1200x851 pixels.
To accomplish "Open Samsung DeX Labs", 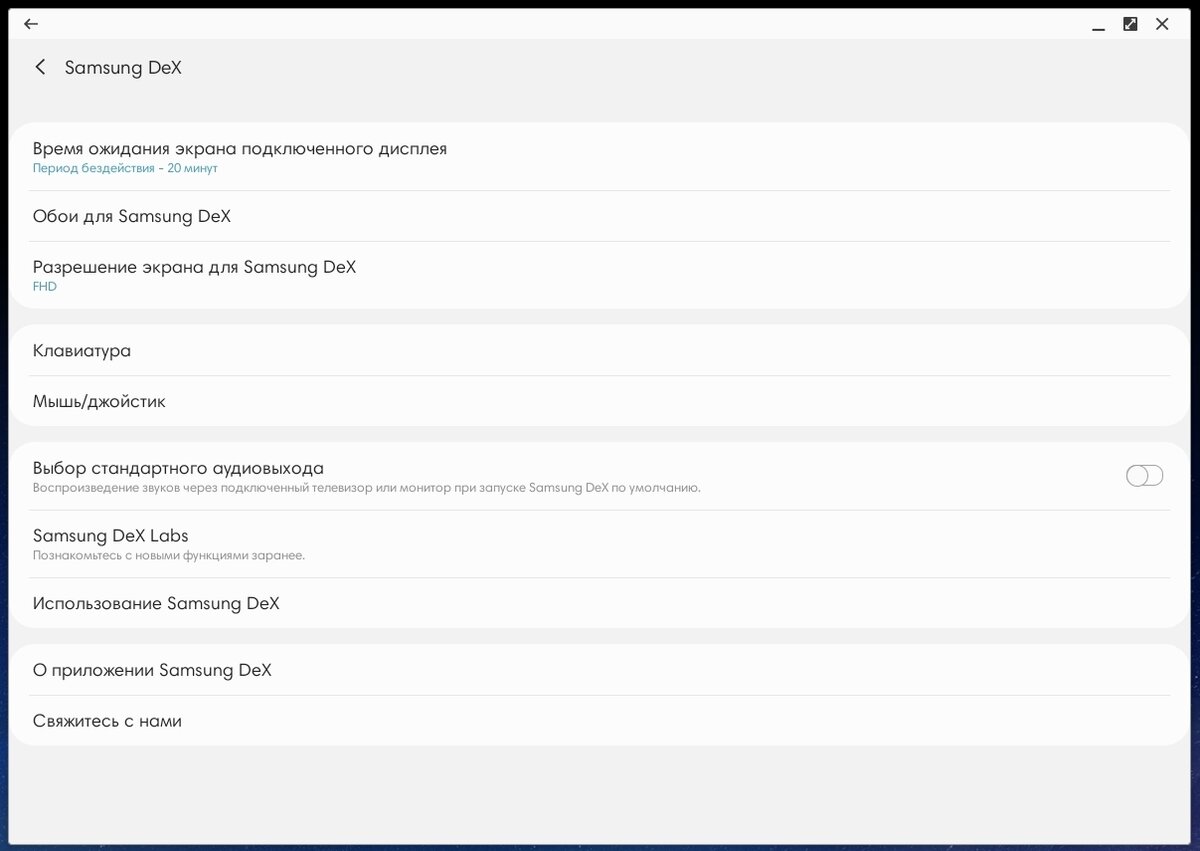I will (600, 544).
